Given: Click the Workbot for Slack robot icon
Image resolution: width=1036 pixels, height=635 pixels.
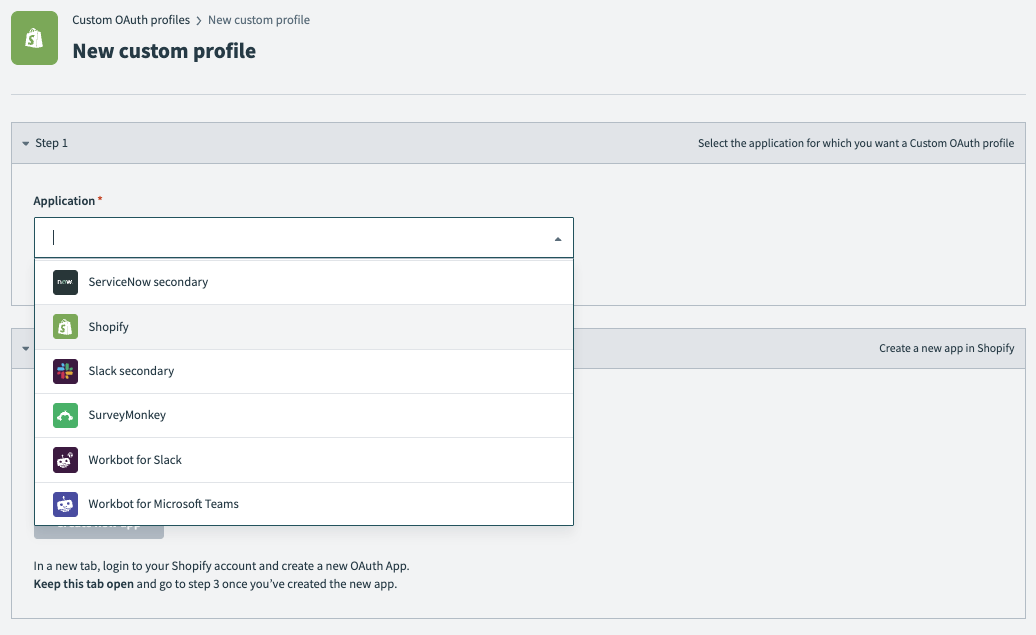Looking at the screenshot, I should pos(65,459).
